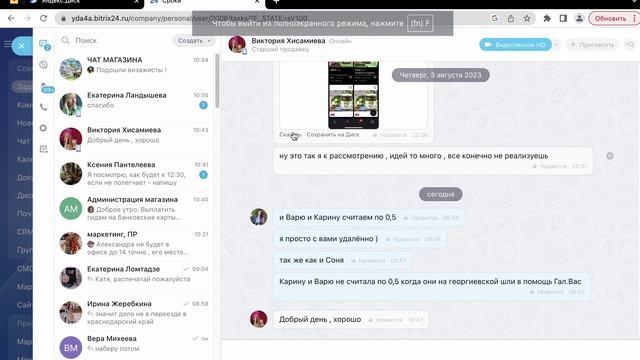Viewport: 640px width, 360px height.
Task: Open recent history clock icon in sidebar
Action: [43, 64]
